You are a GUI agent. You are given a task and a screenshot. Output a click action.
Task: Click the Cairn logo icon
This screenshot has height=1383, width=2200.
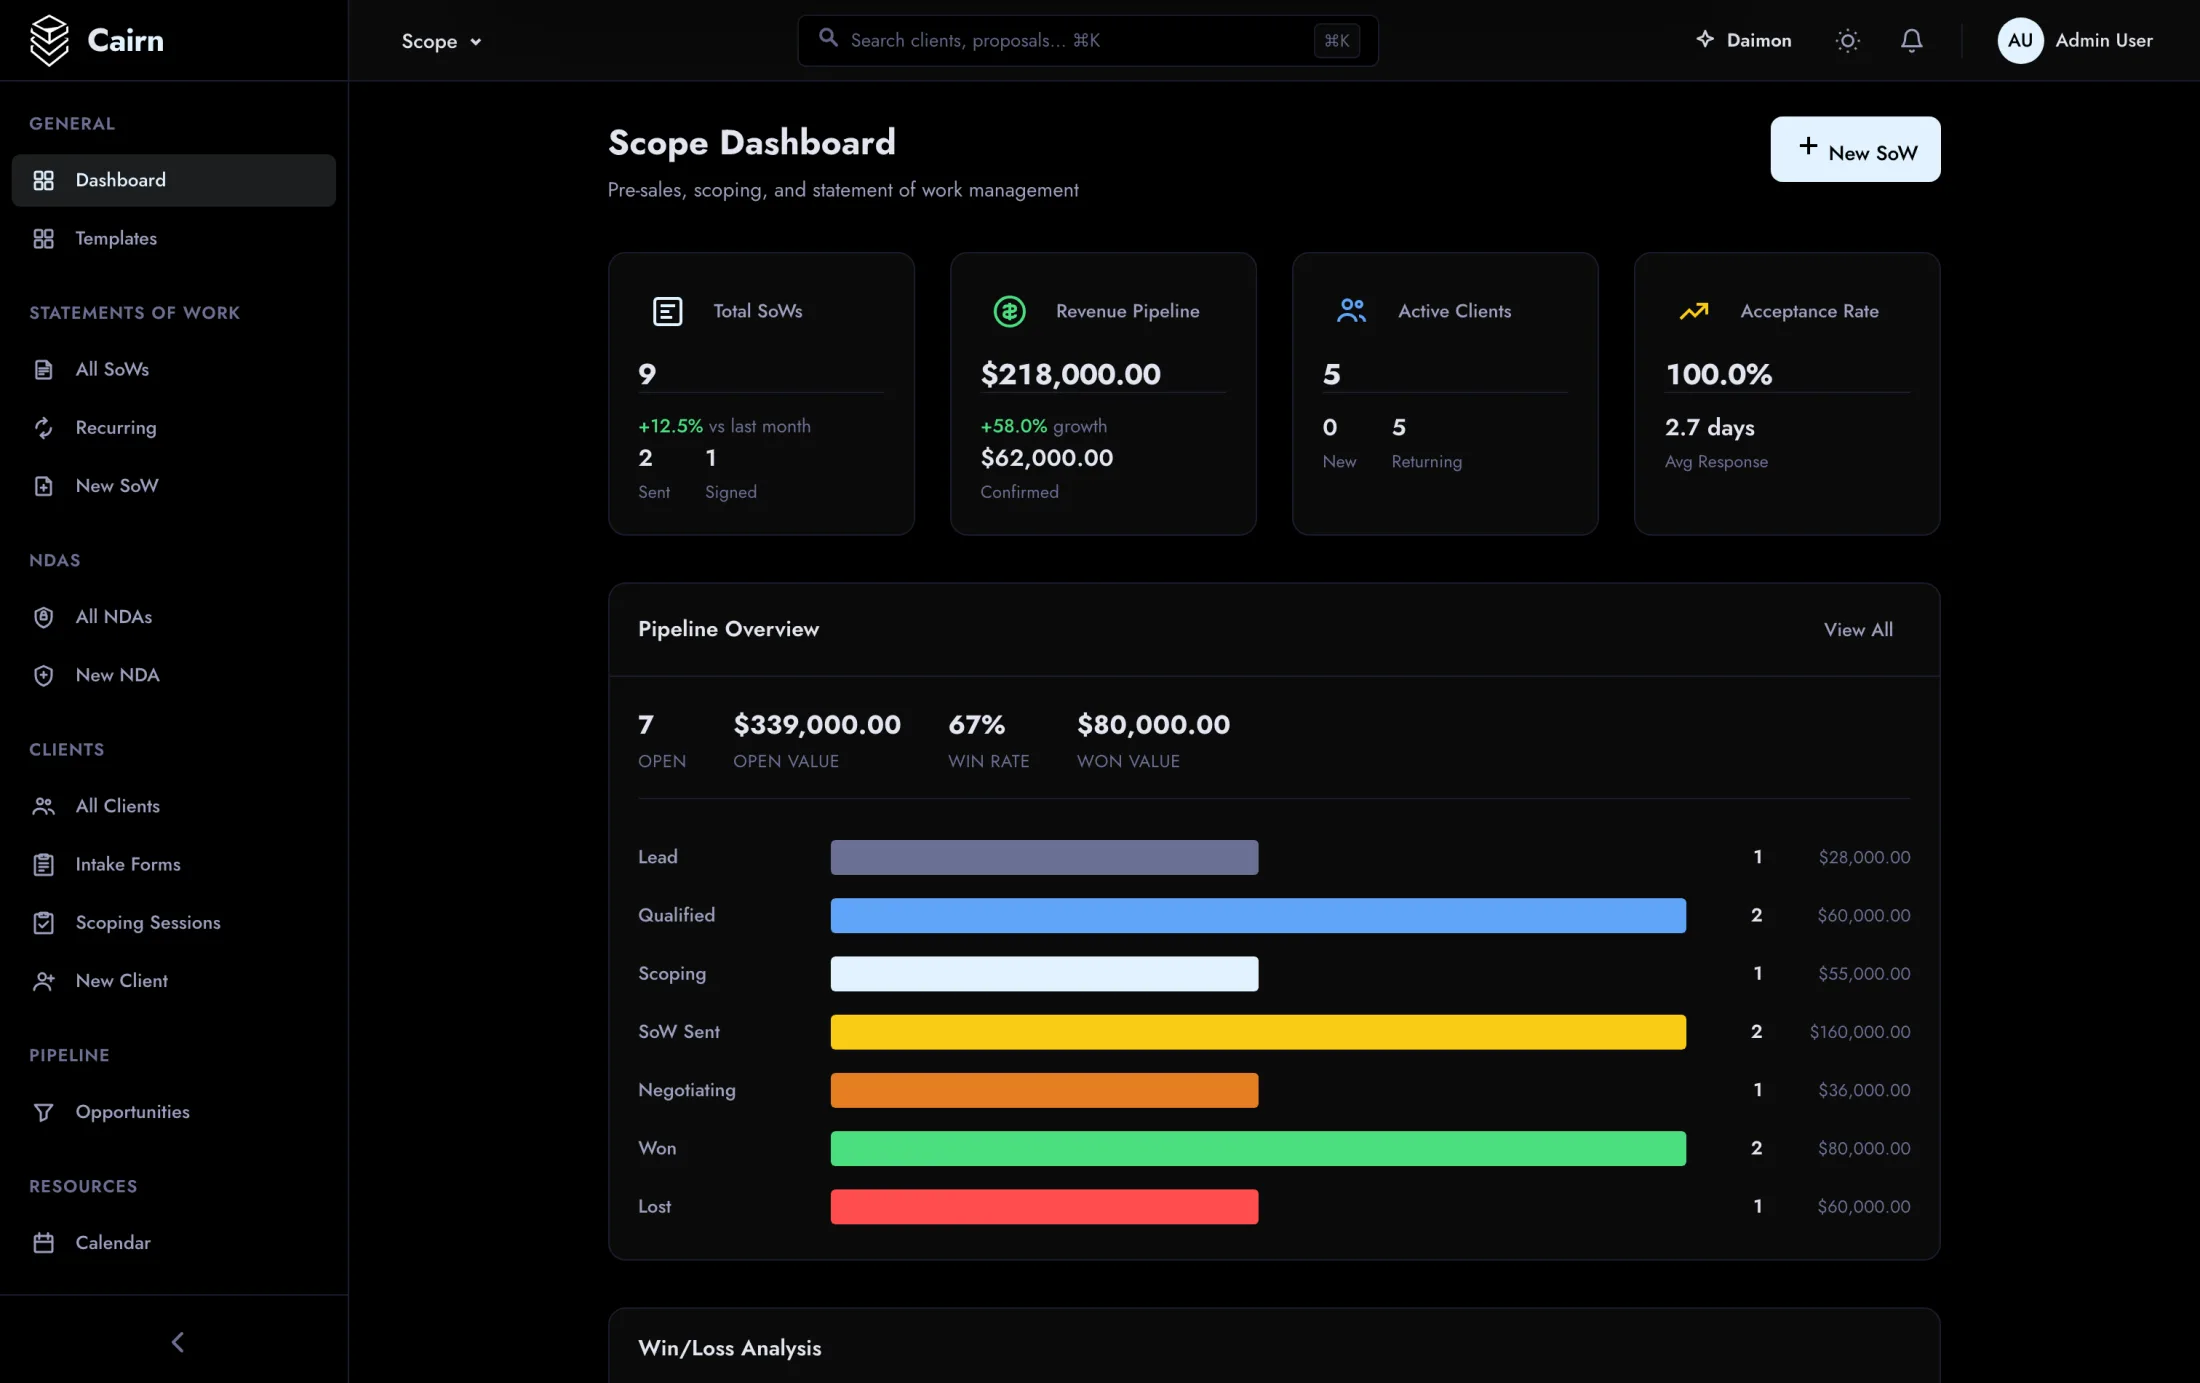tap(49, 40)
